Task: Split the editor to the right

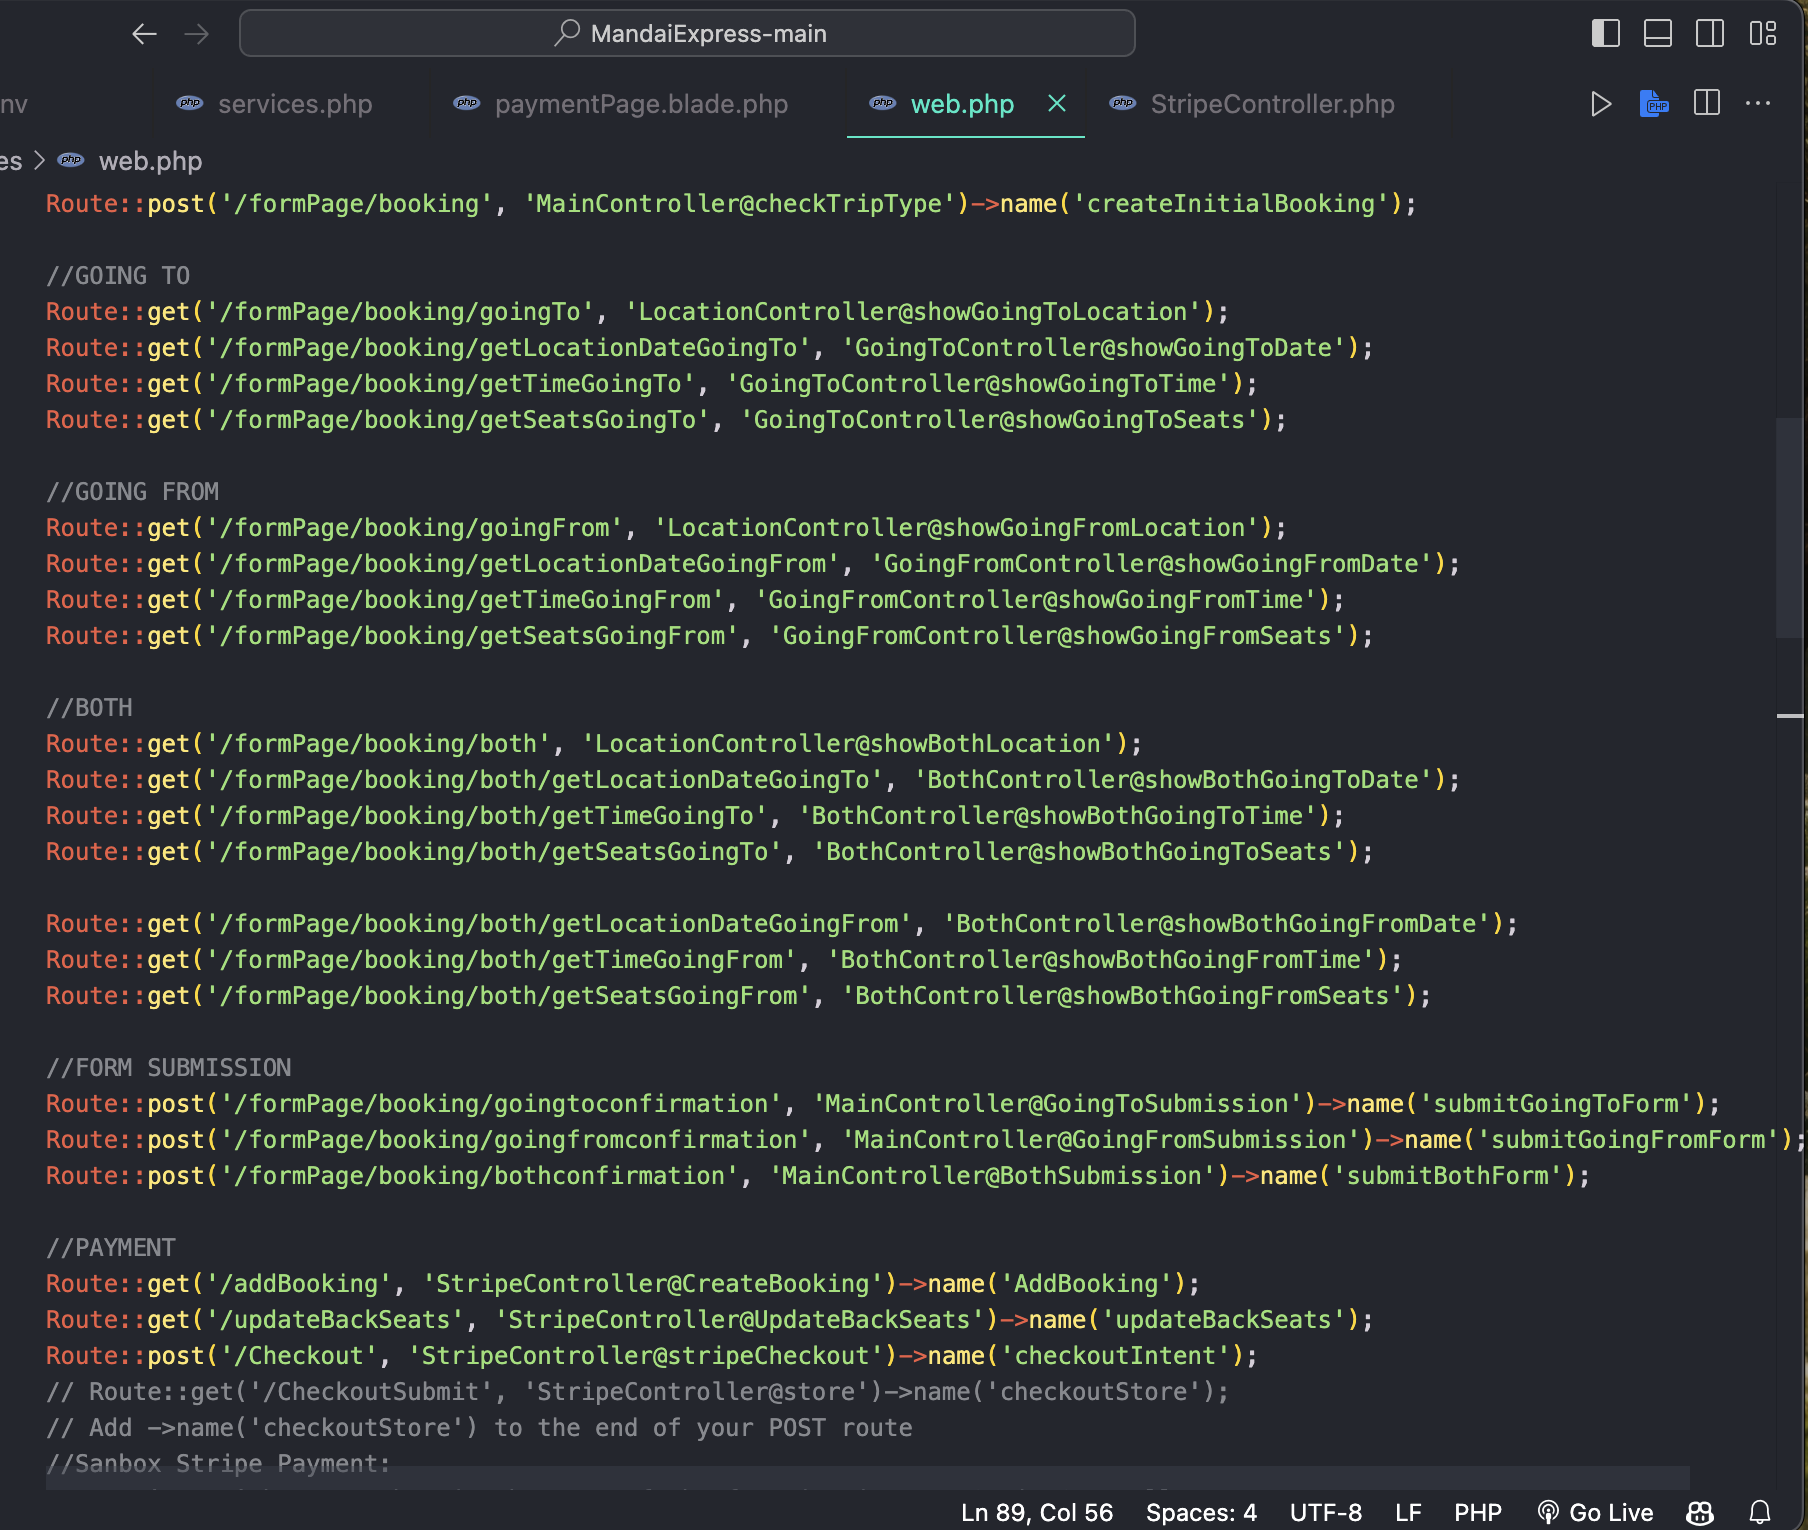Action: click(1707, 103)
